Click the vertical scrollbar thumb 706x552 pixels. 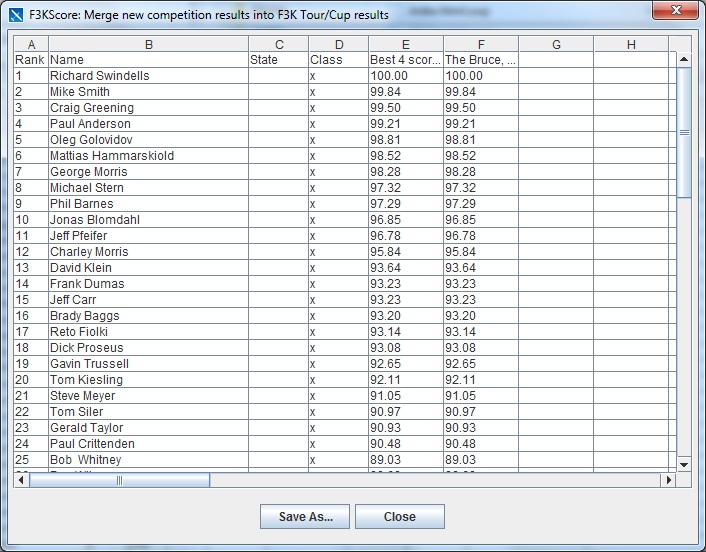(684, 130)
